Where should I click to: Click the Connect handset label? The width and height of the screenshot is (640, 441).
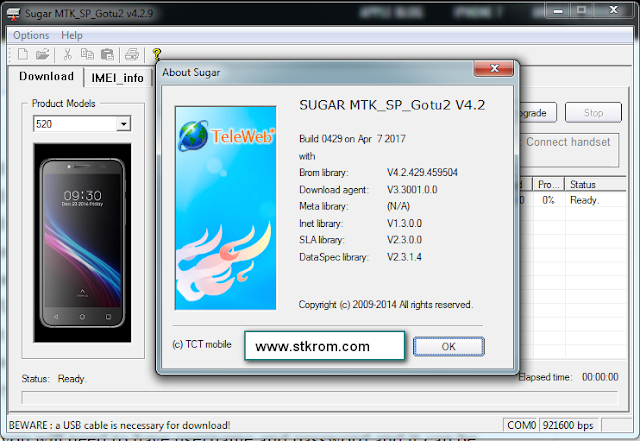[x=568, y=142]
